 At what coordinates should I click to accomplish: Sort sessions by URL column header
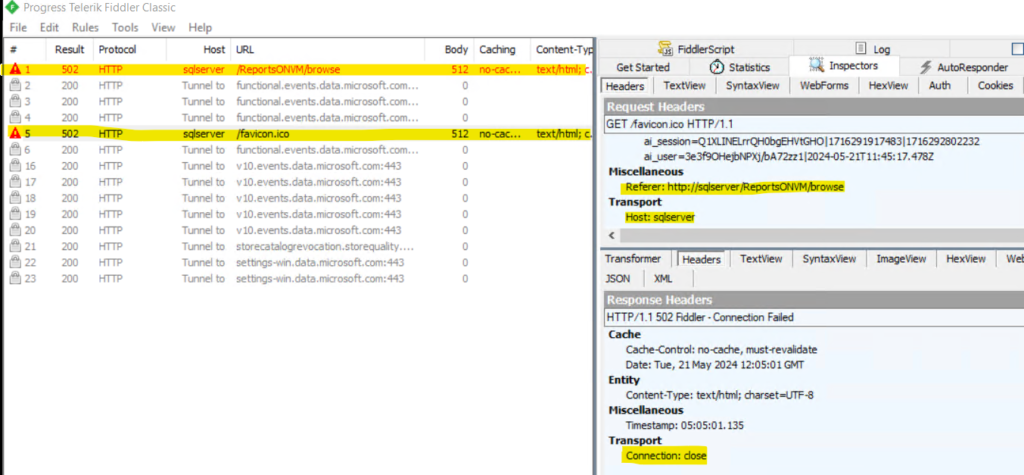[x=327, y=50]
